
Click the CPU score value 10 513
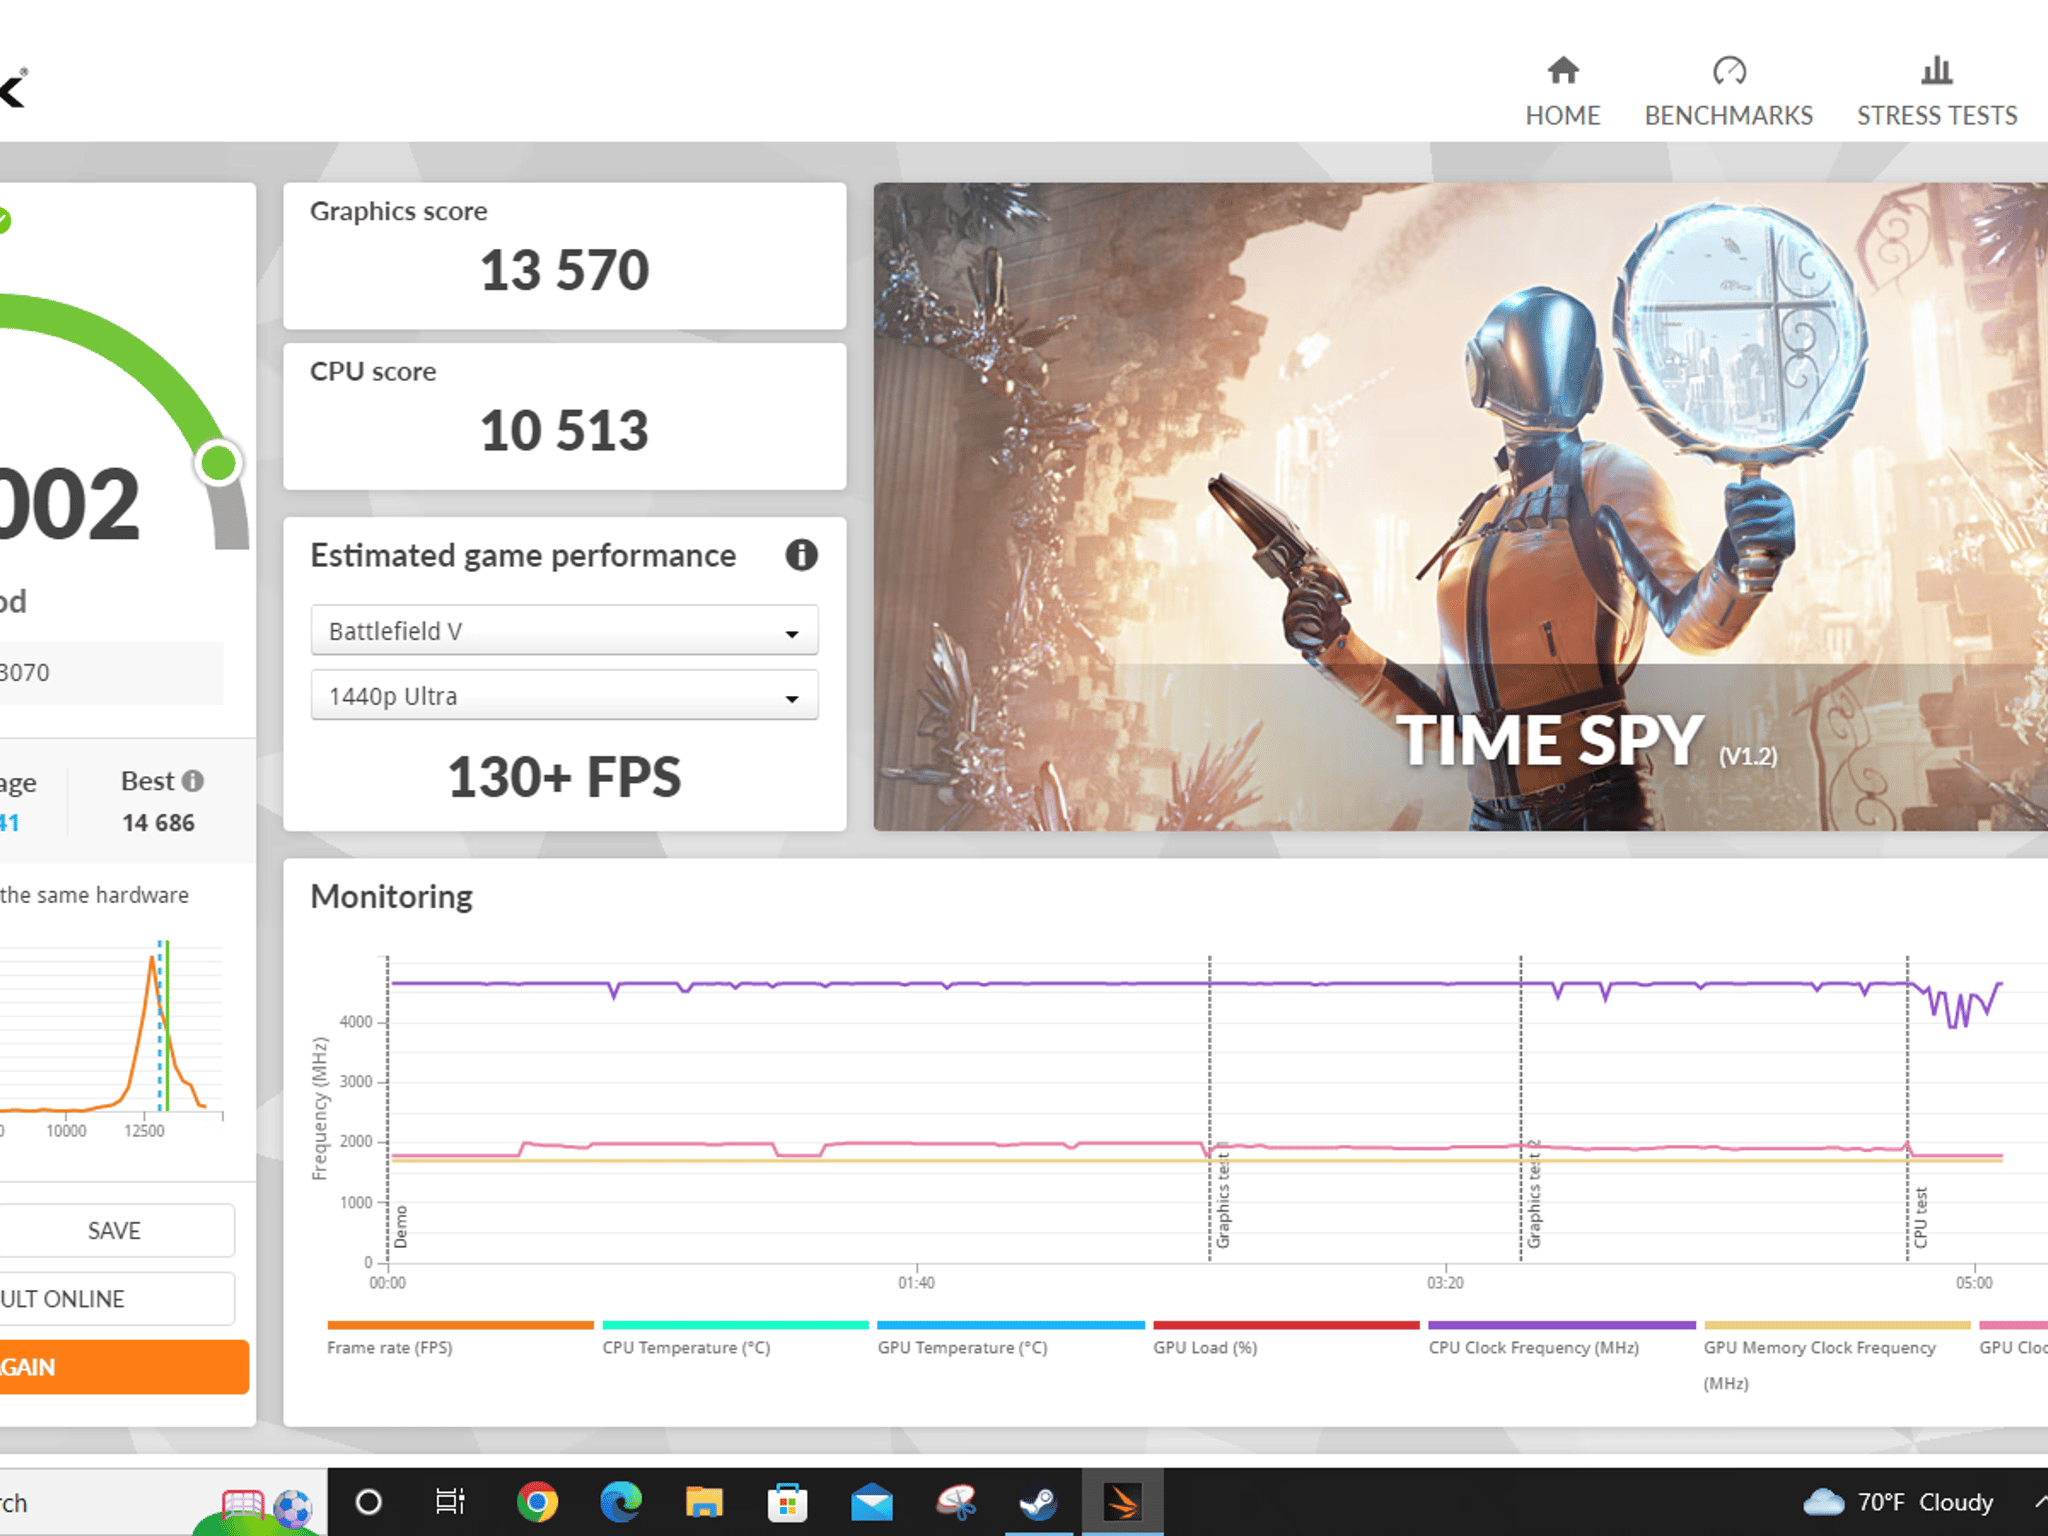(564, 430)
